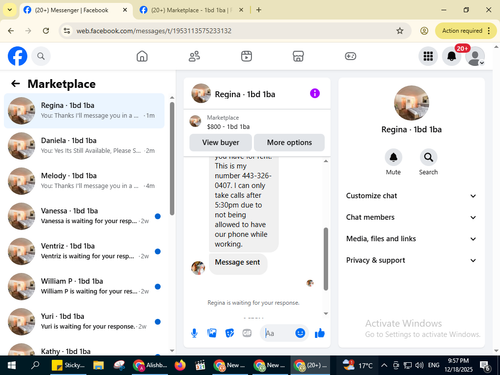Open Regina 1bd 1ba conversation

click(84, 111)
